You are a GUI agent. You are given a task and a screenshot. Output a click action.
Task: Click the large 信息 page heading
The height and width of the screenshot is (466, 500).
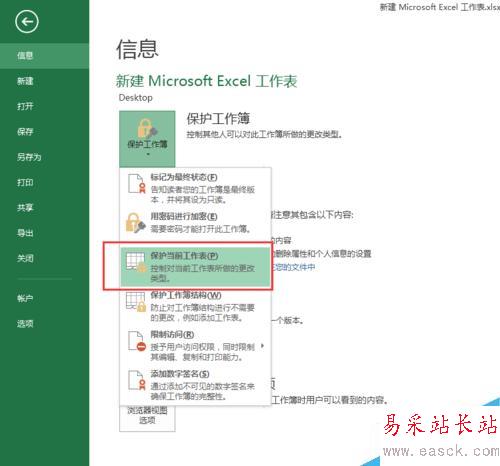point(137,49)
